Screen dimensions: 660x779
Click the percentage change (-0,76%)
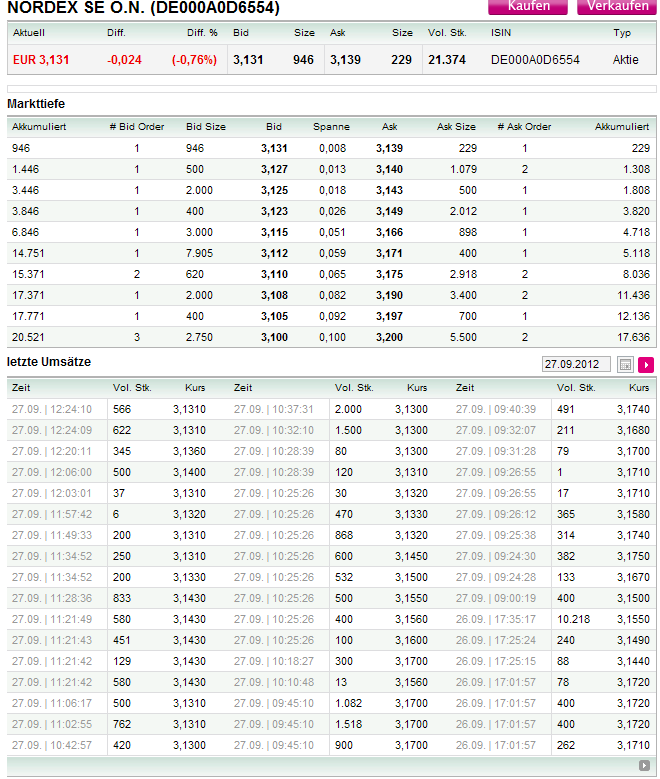[x=194, y=60]
